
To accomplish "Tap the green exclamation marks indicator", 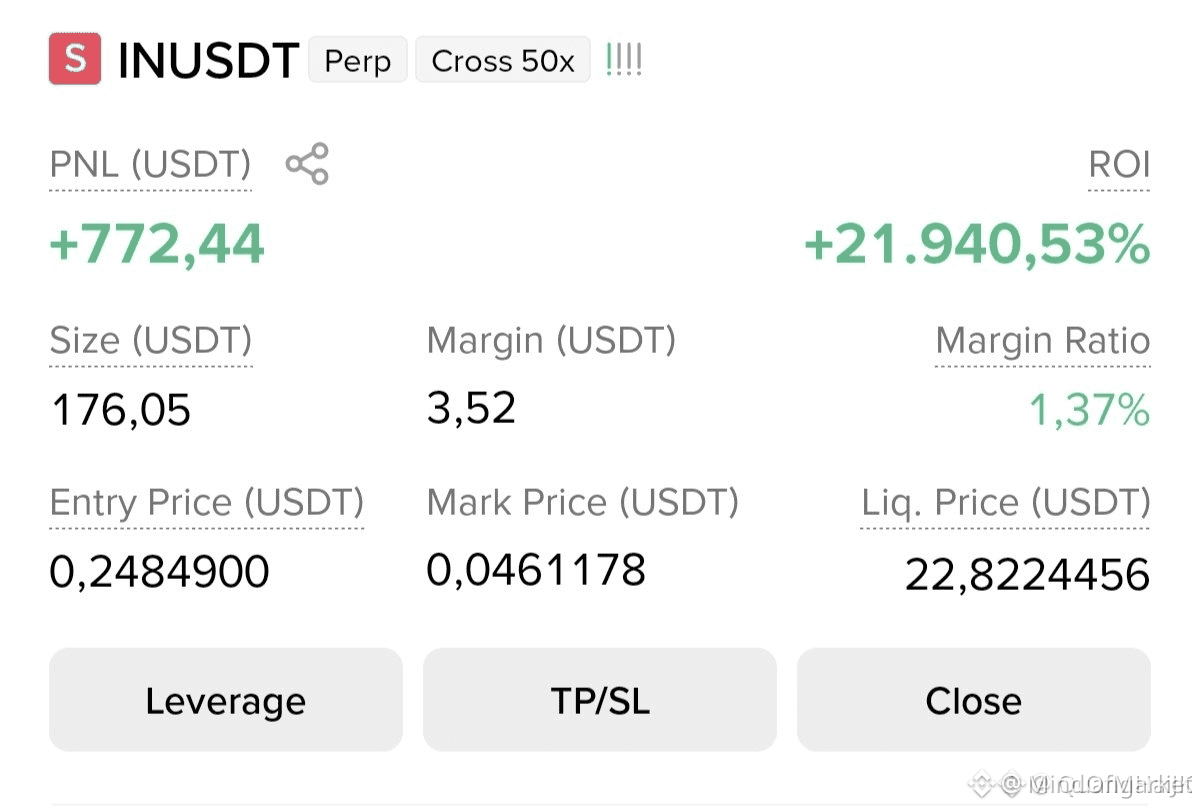I will tap(624, 61).
